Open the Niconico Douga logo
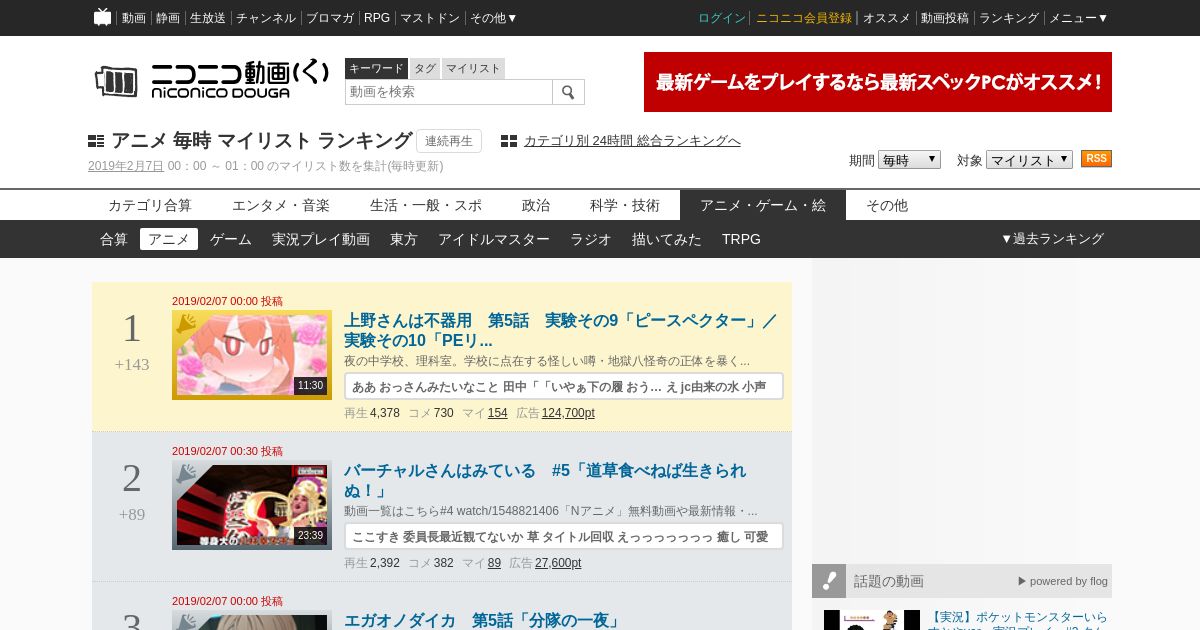 click(211, 80)
